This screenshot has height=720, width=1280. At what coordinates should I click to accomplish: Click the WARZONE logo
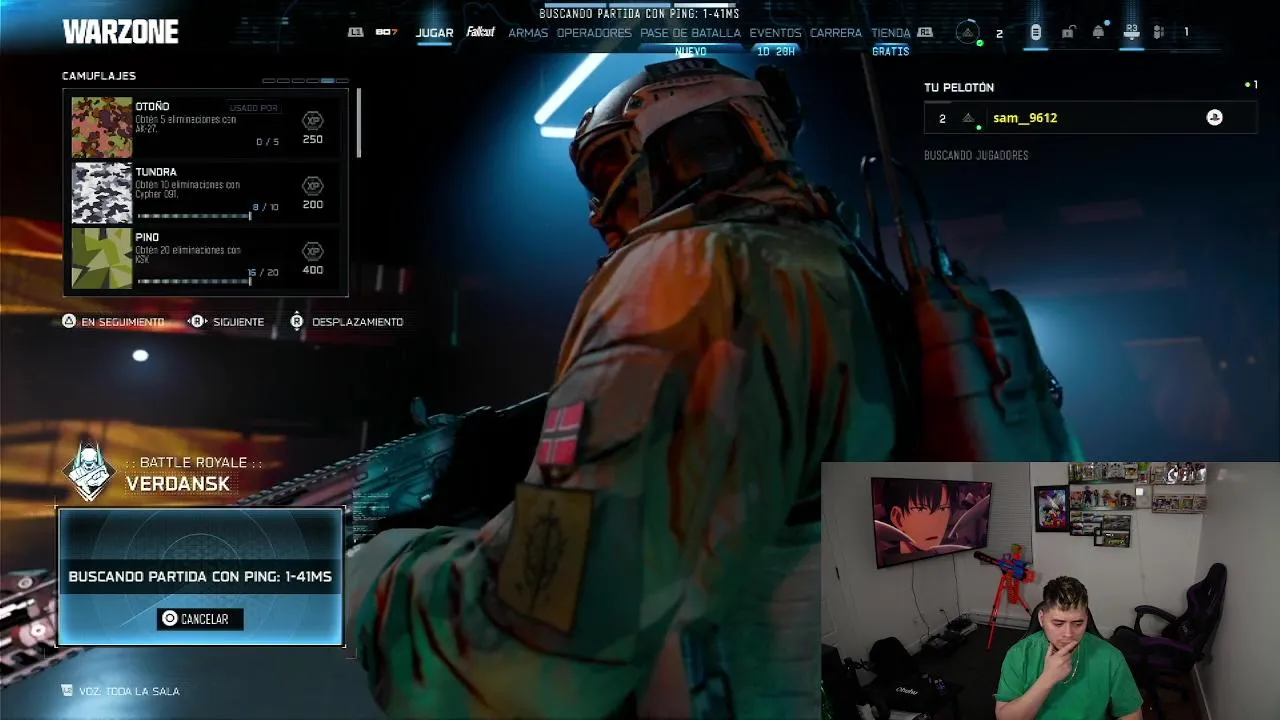pyautogui.click(x=121, y=32)
